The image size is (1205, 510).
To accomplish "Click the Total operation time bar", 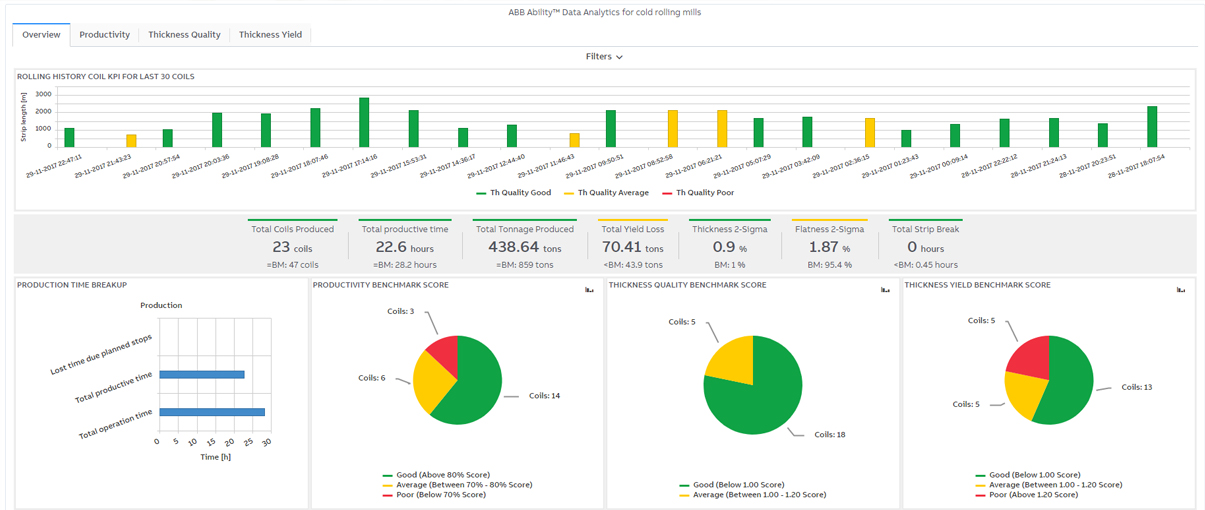I will coord(211,412).
